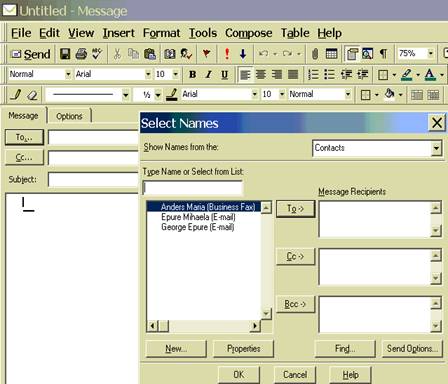
Task: Set low importance blue down arrow
Action: click(243, 54)
